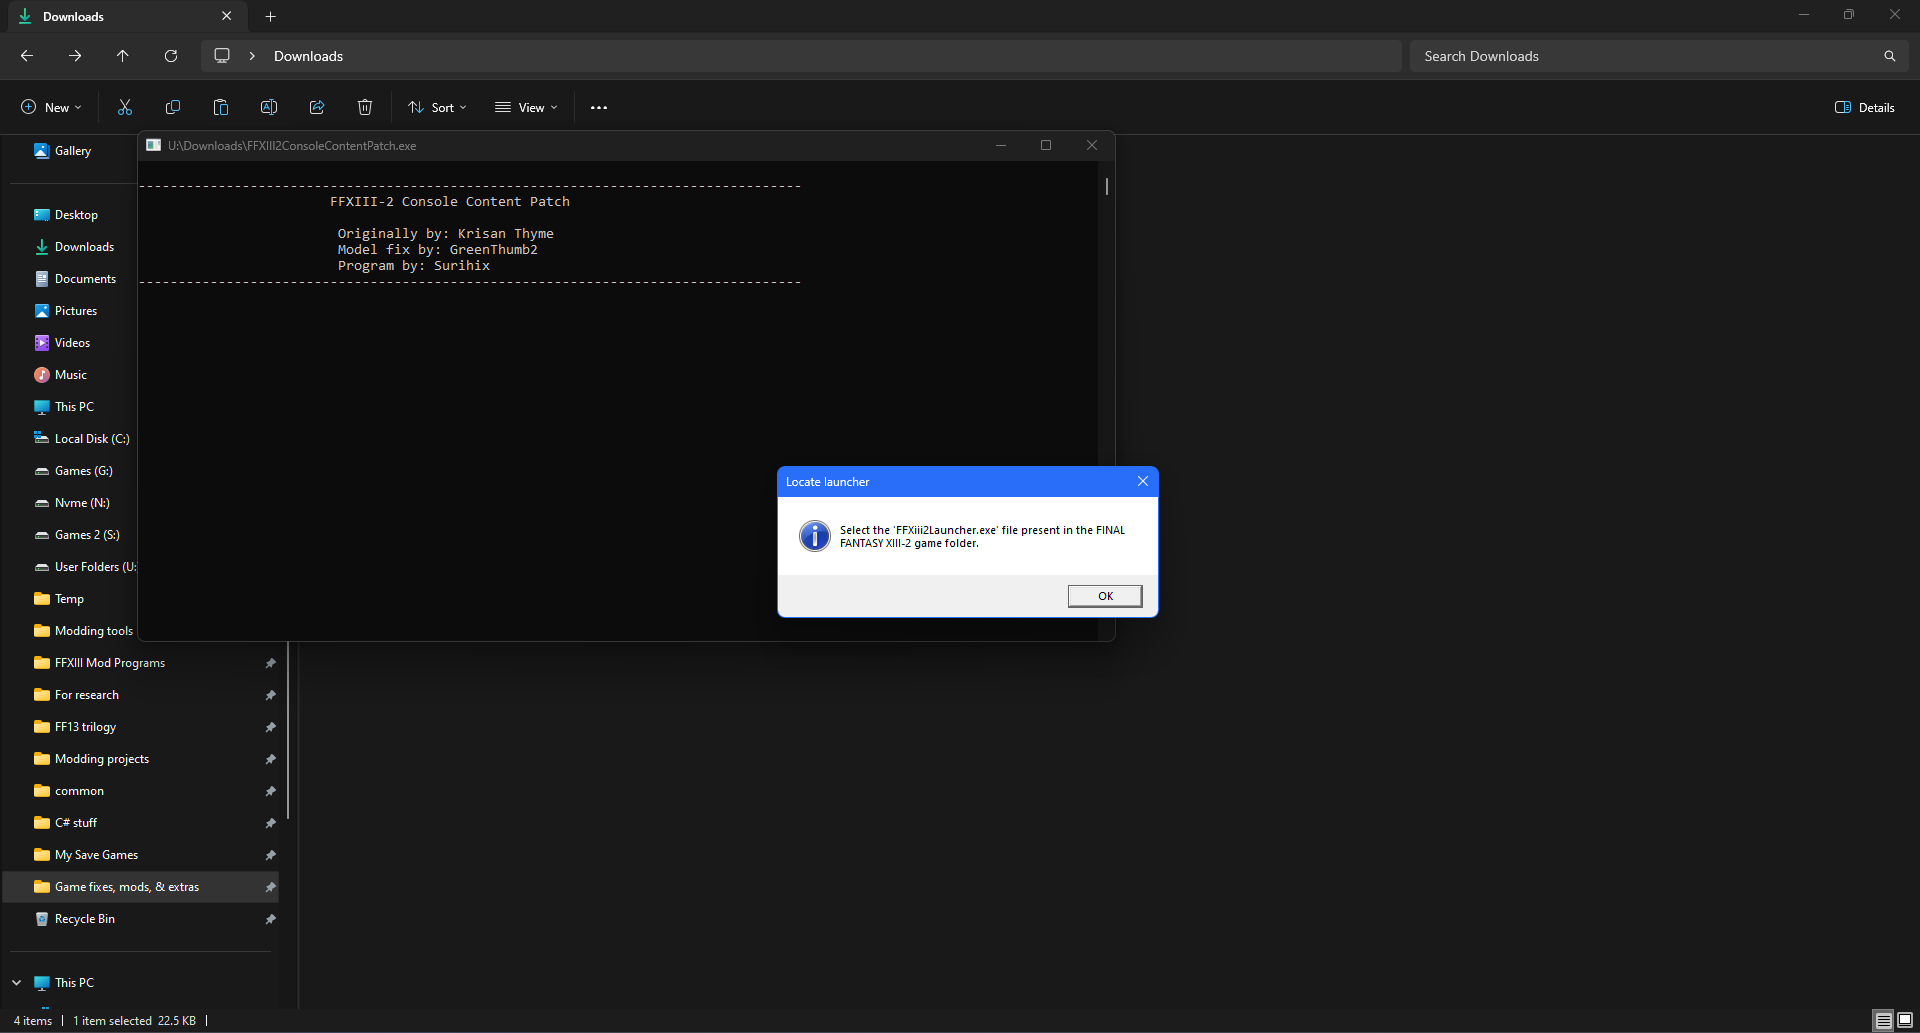Go forward in File Explorer

[x=75, y=56]
